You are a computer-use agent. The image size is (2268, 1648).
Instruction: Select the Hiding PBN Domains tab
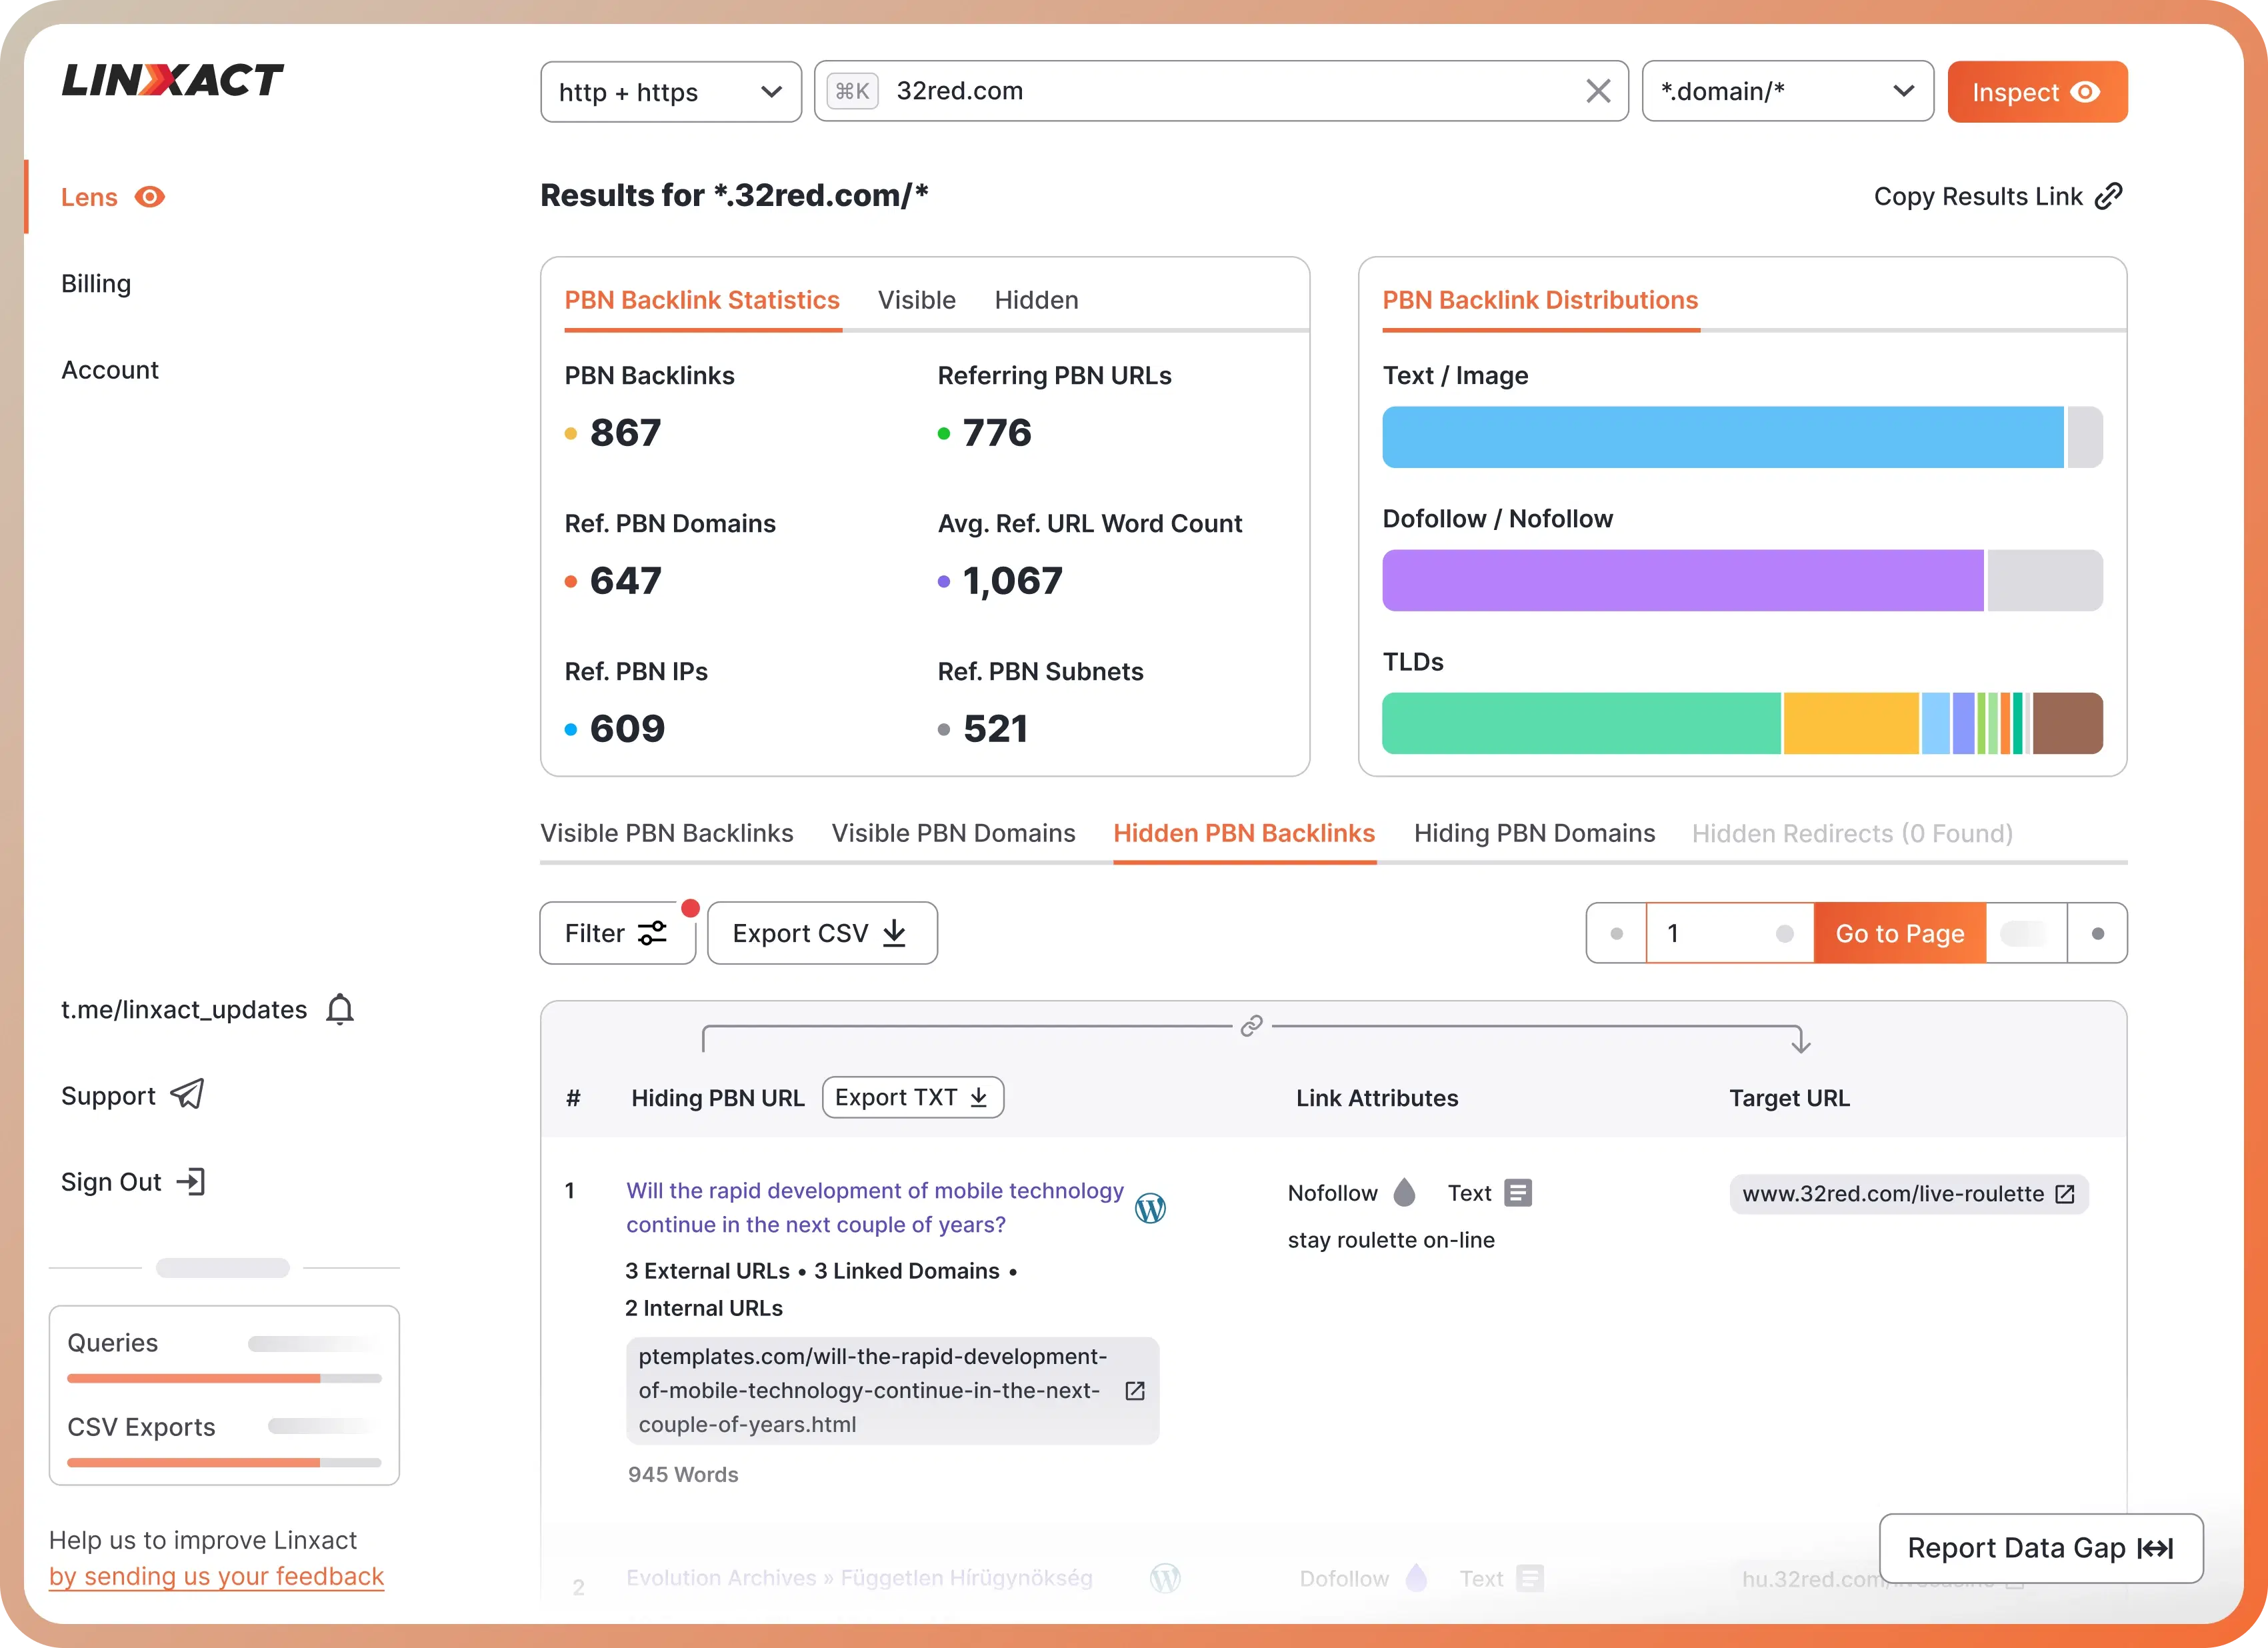tap(1534, 833)
